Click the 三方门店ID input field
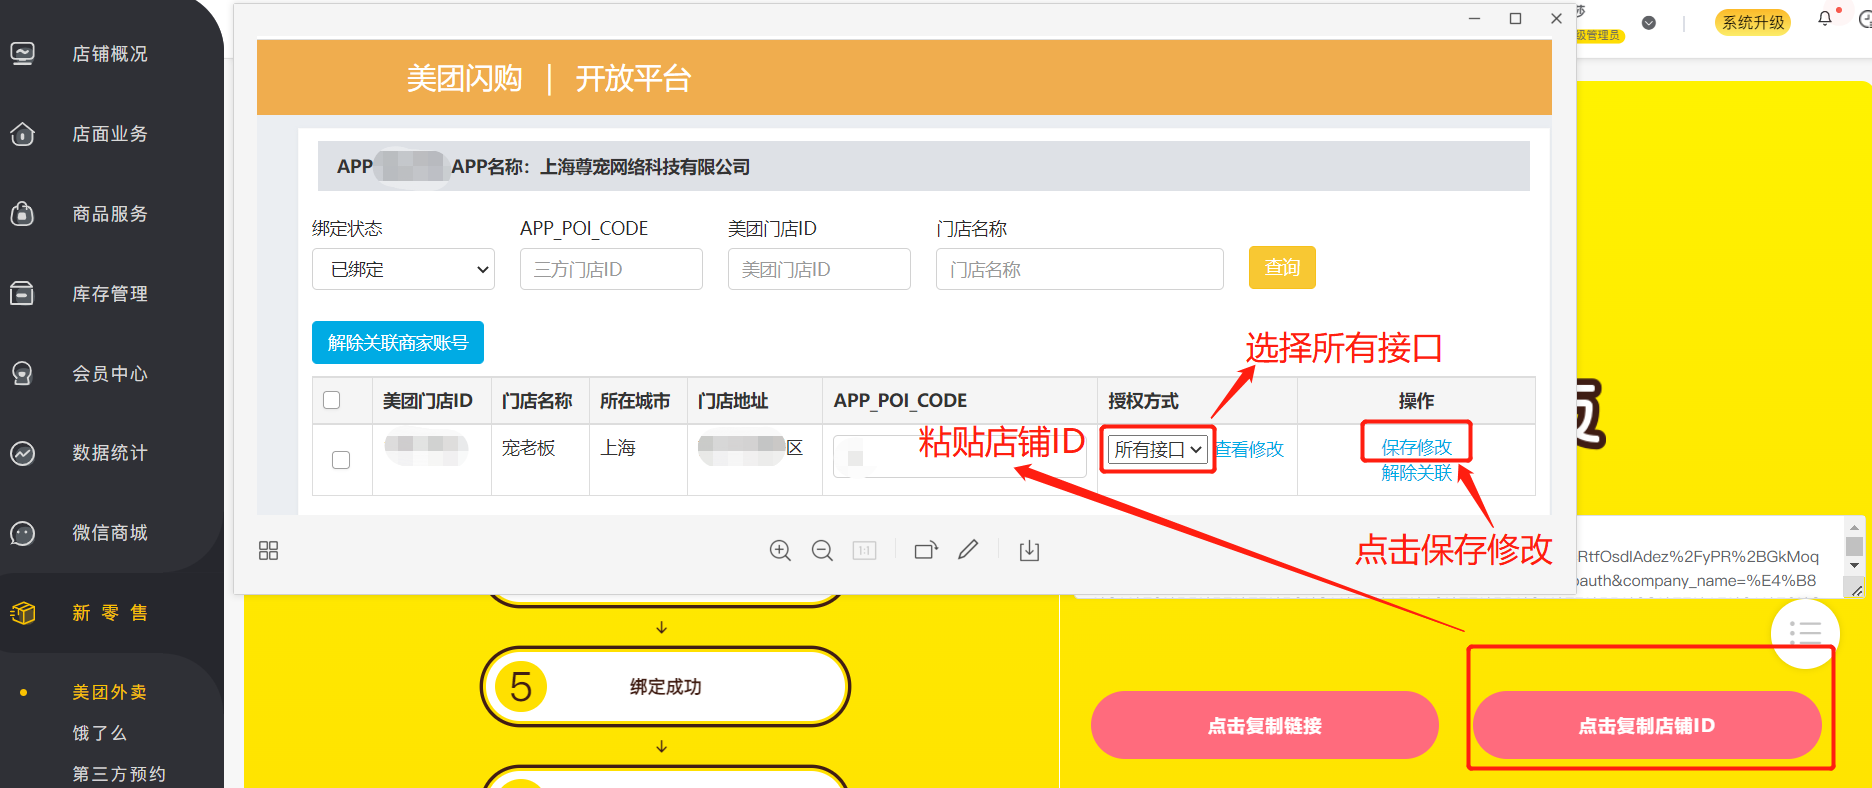The height and width of the screenshot is (788, 1872). pyautogui.click(x=611, y=269)
